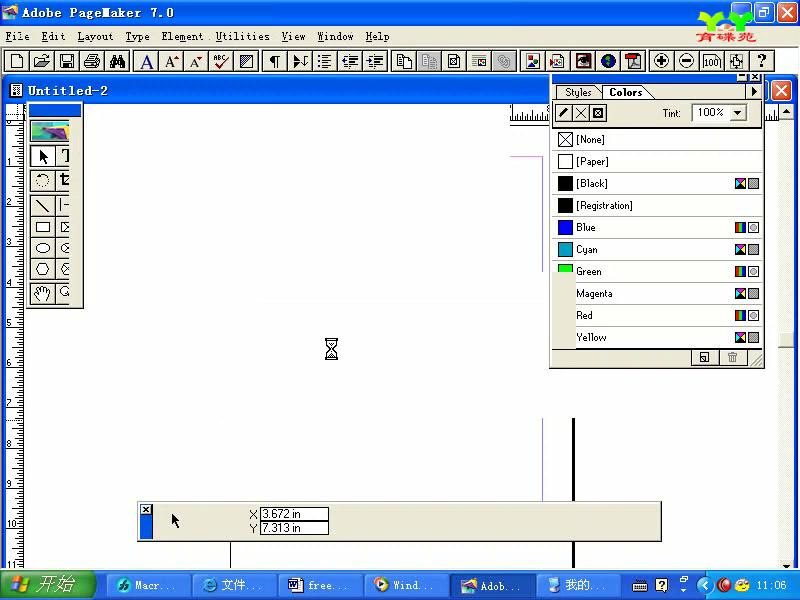Screen dimensions: 800x600
Task: Select the Line tool in the toolbox
Action: [43, 206]
